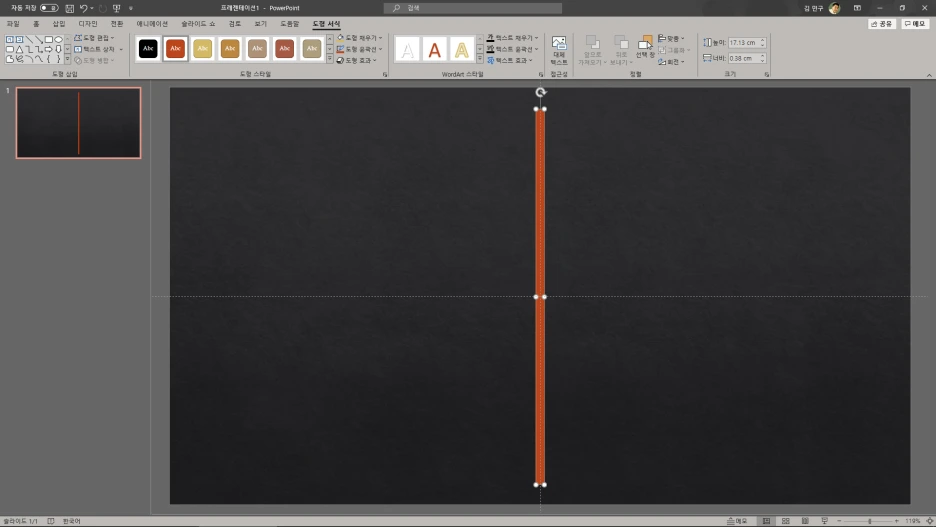Open 도형 윤곽선 (Shape Outline) dropdown
The height and width of the screenshot is (527, 936).
pyautogui.click(x=359, y=49)
